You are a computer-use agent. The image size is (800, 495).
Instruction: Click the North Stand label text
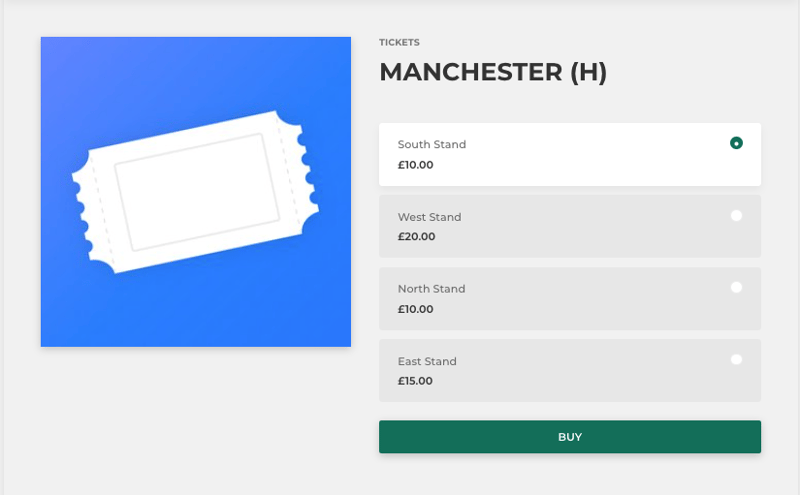(431, 289)
